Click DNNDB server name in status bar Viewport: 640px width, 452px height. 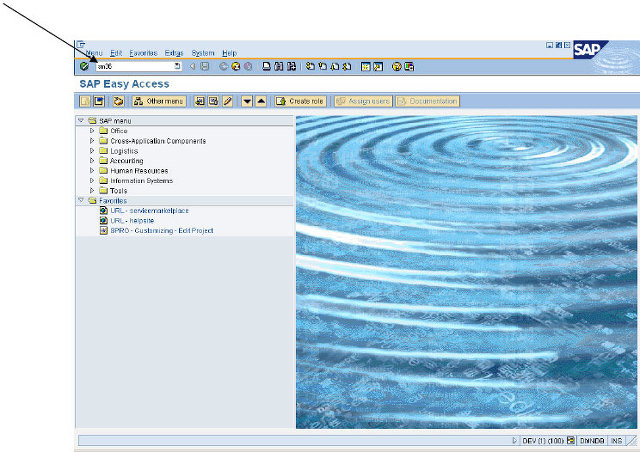(592, 441)
